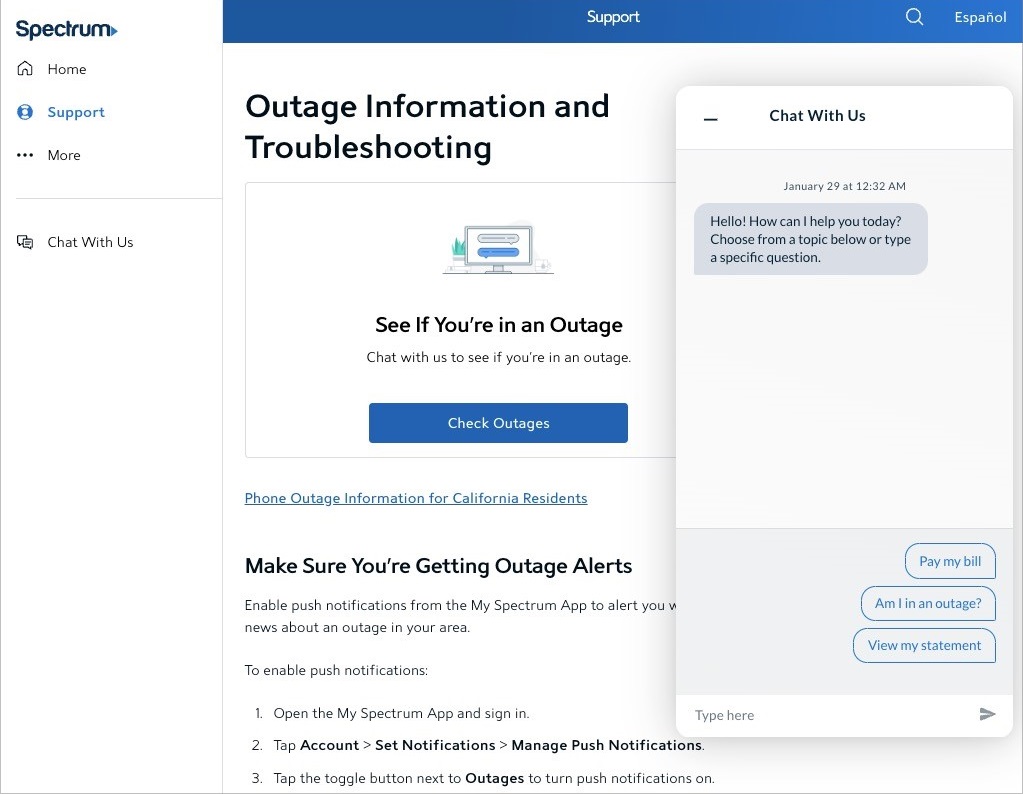This screenshot has height=794, width=1023.
Task: Click the Chat With Us panel title
Action: (817, 115)
